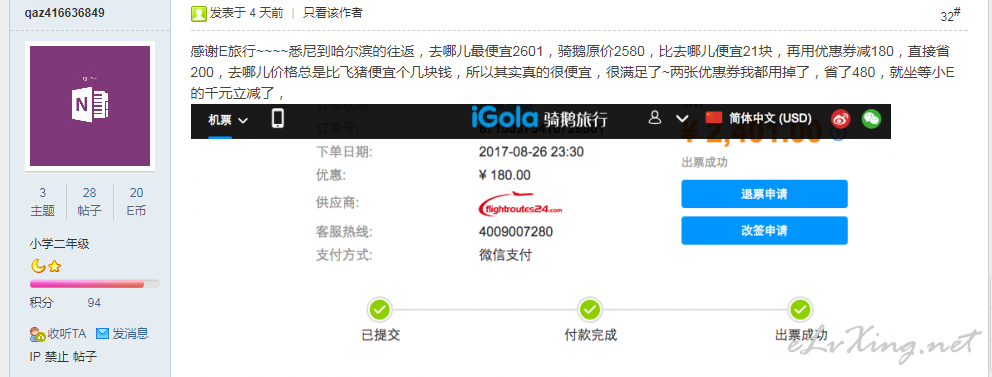
Task: Click the 微信支付 payment method text
Action: (505, 256)
